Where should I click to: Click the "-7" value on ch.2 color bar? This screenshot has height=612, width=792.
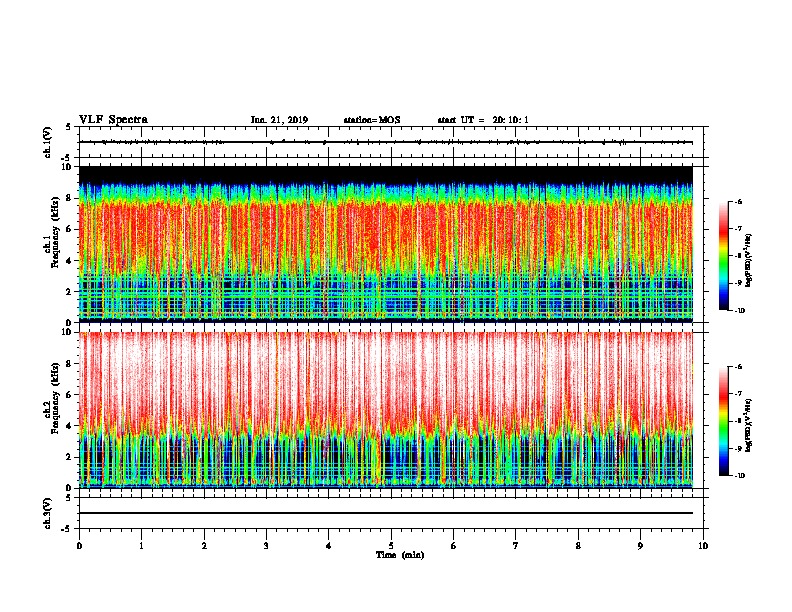click(738, 394)
